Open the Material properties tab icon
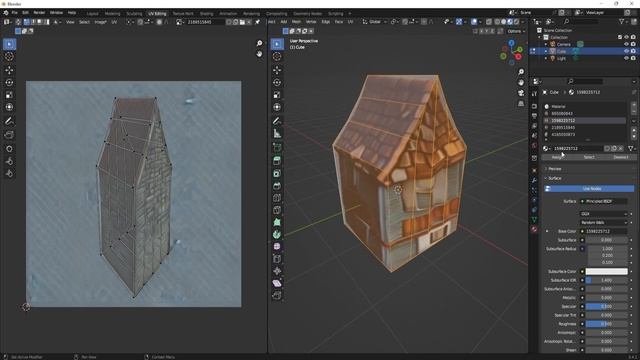 point(534,229)
